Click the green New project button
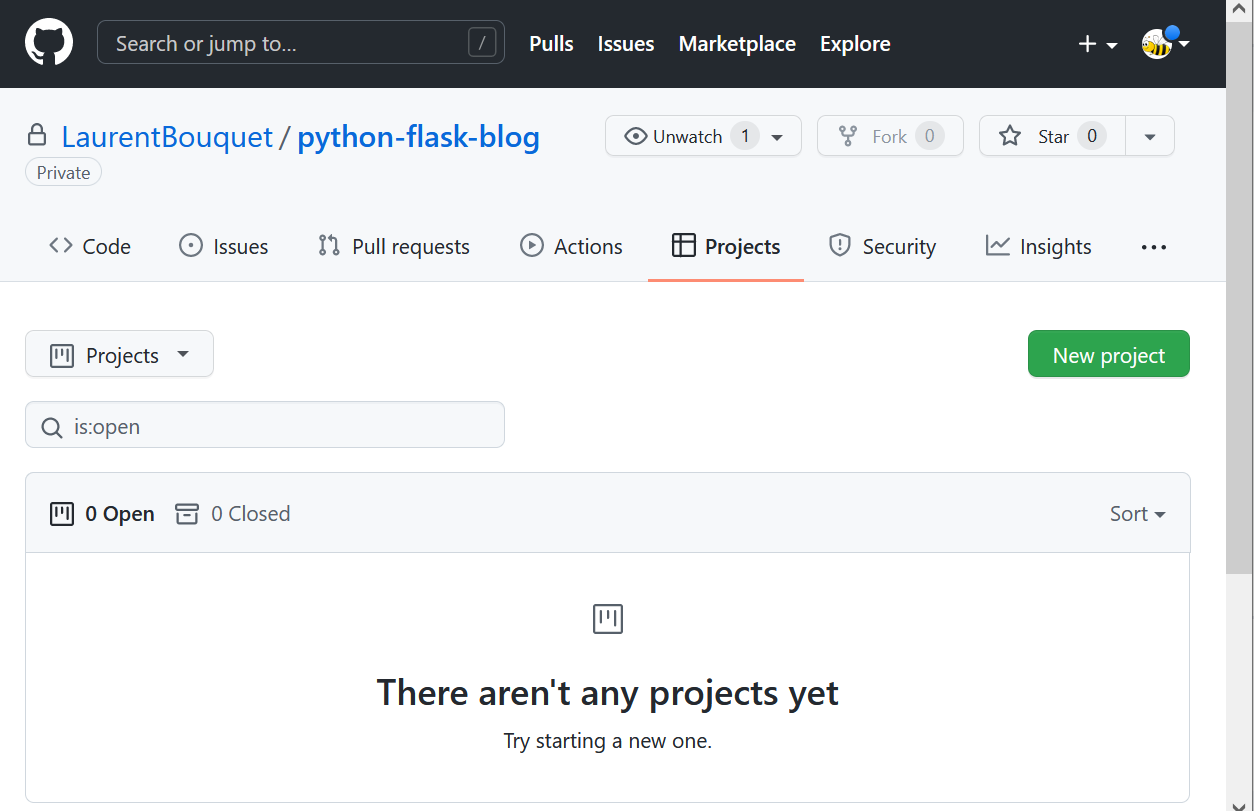The image size is (1254, 811). tap(1108, 355)
